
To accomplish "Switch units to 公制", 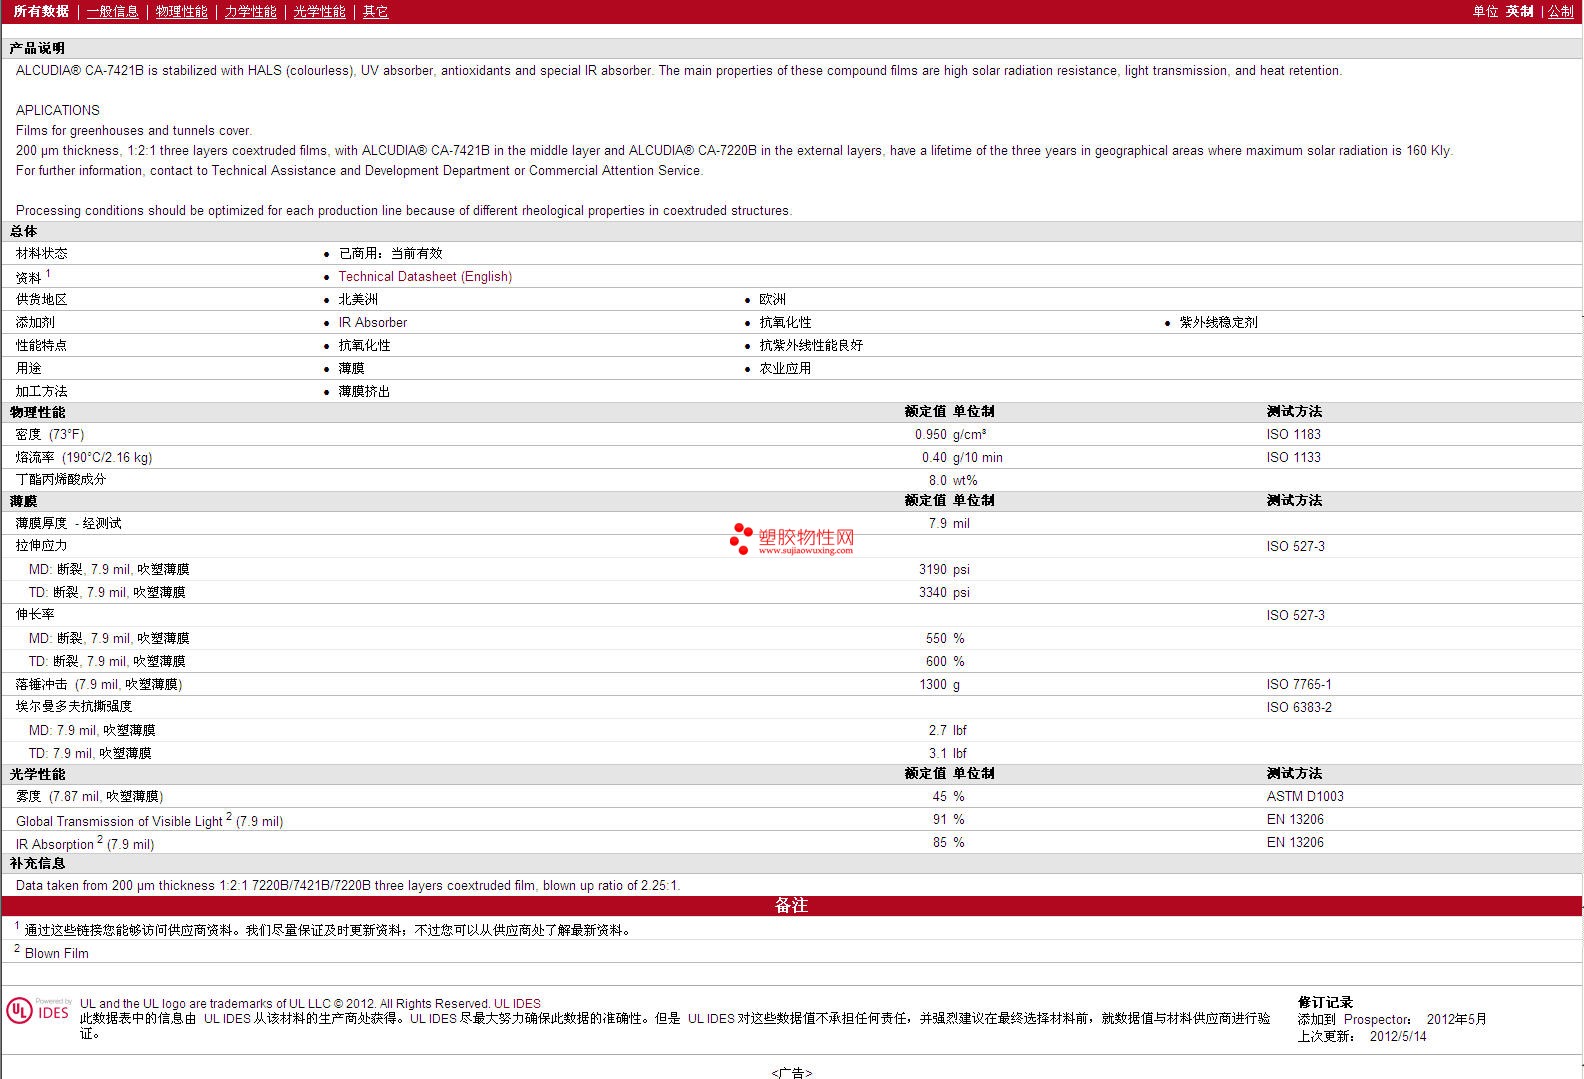I will 1561,12.
